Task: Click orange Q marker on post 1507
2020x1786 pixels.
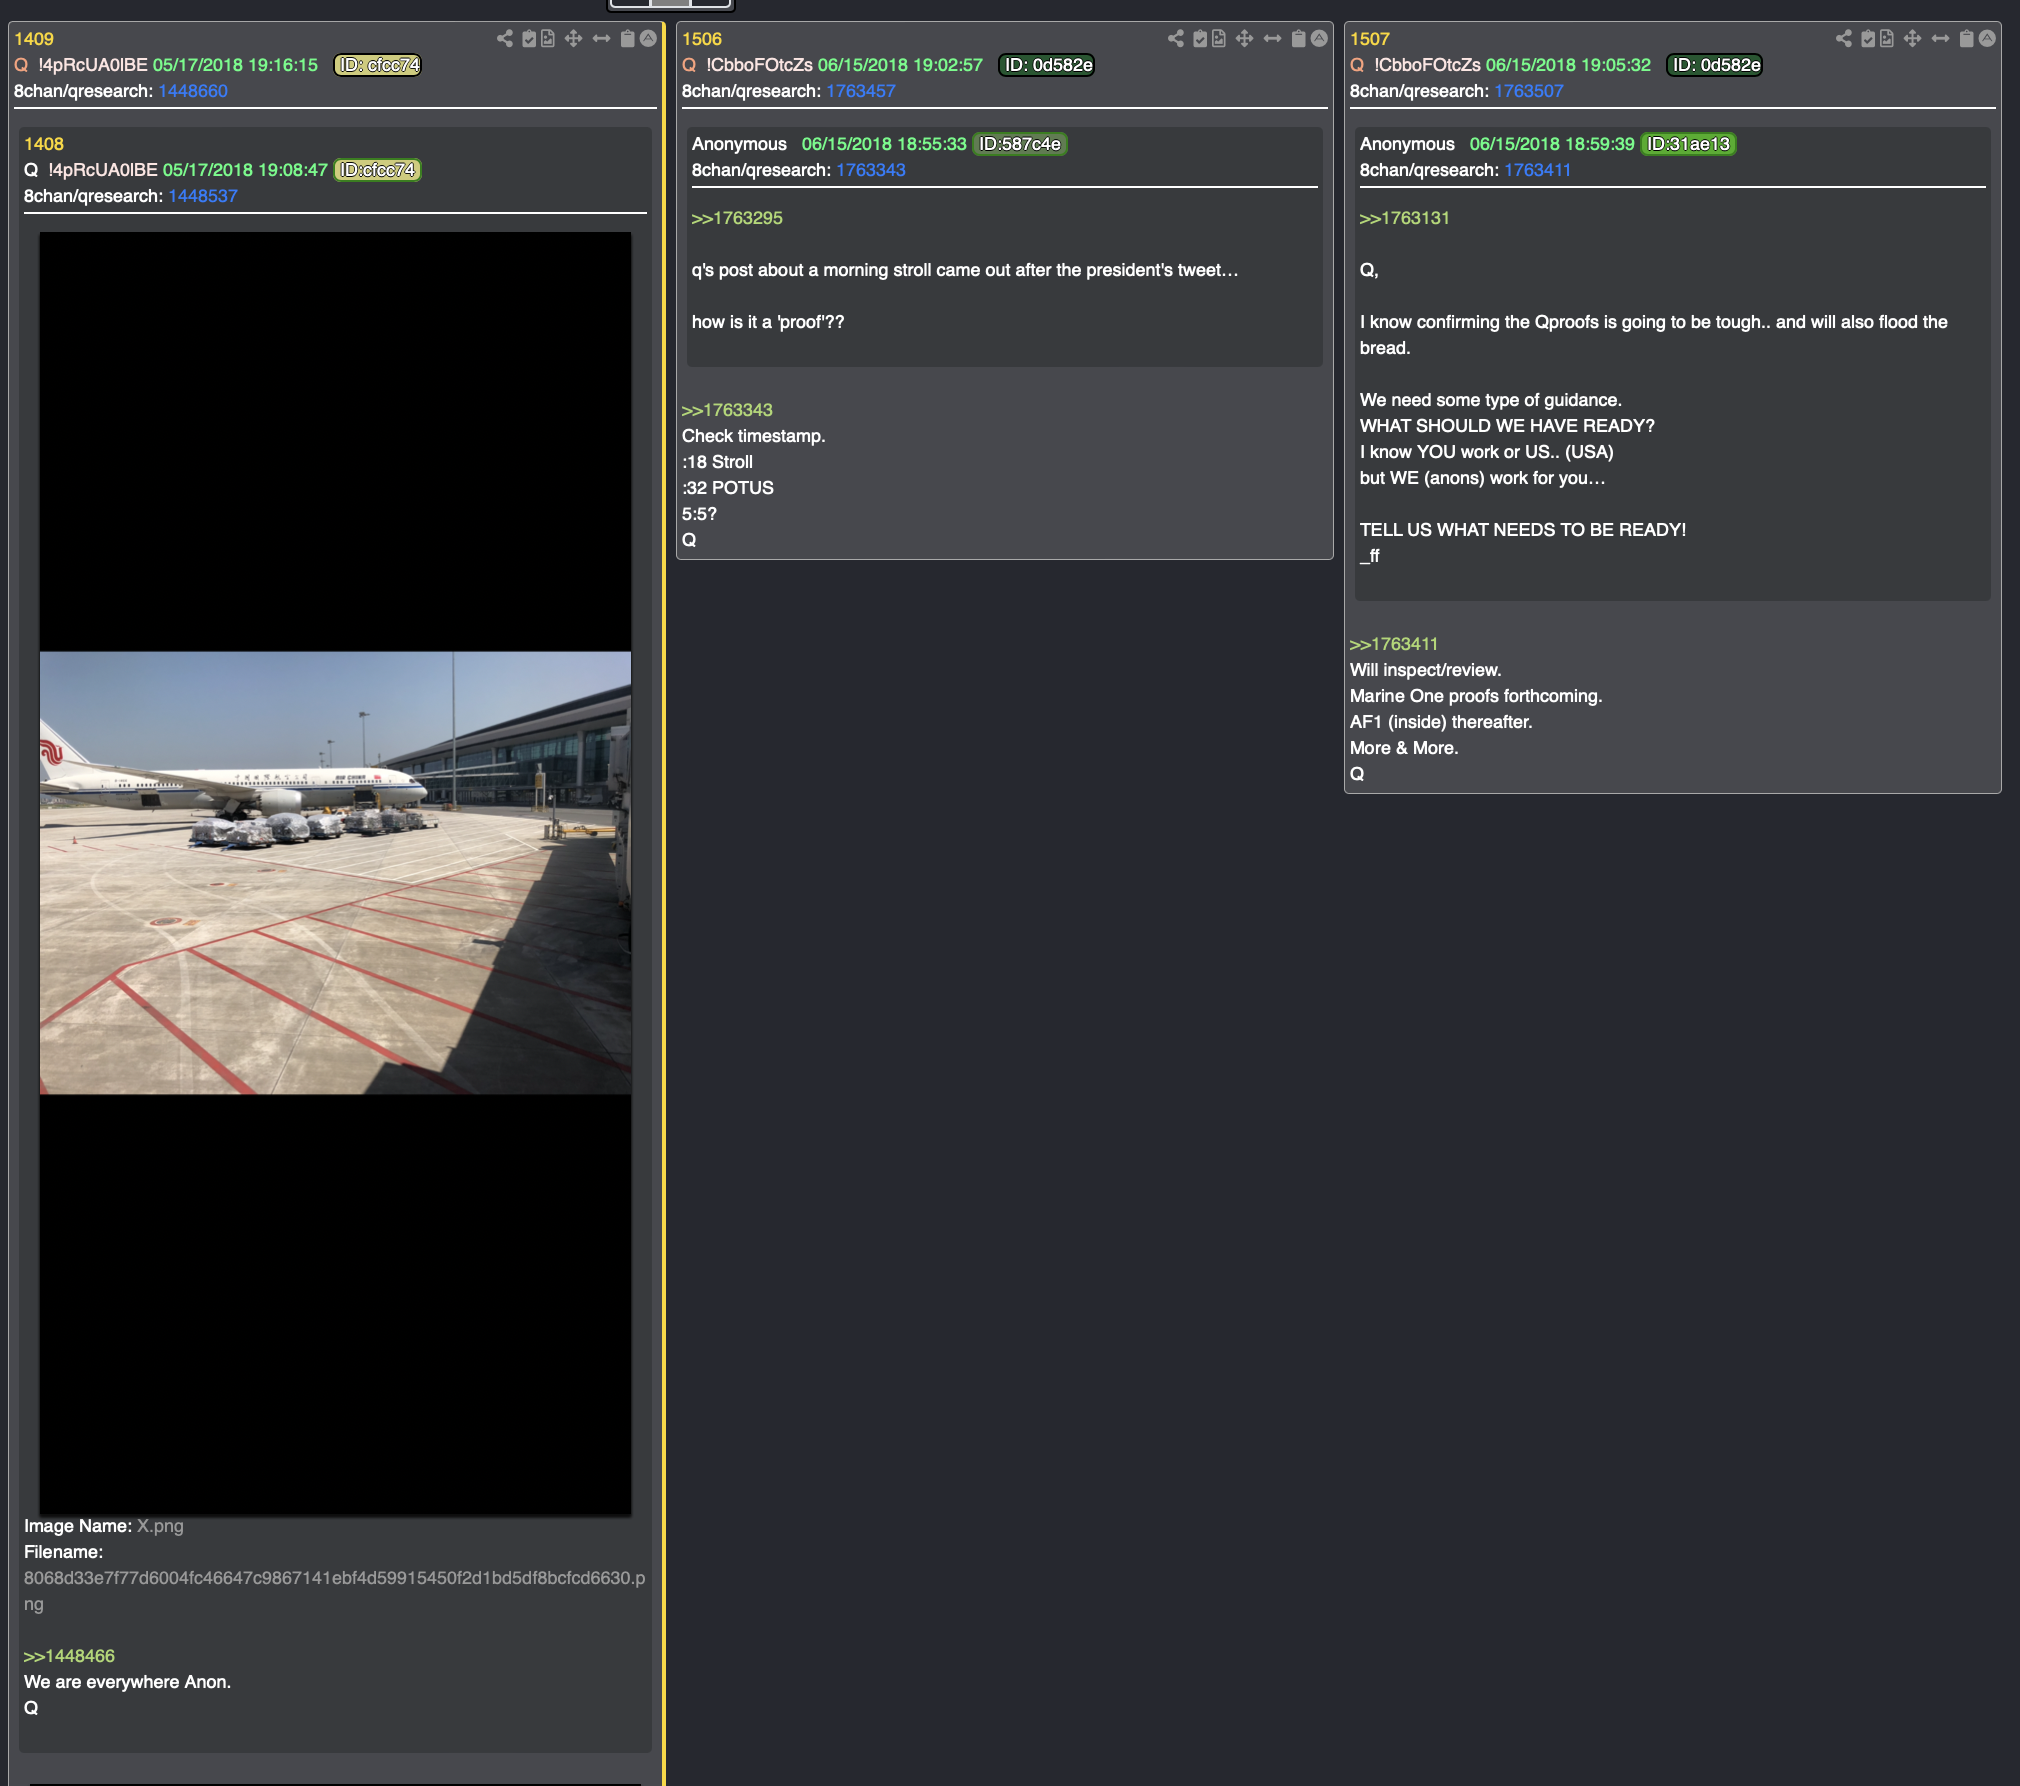Action: [1357, 65]
